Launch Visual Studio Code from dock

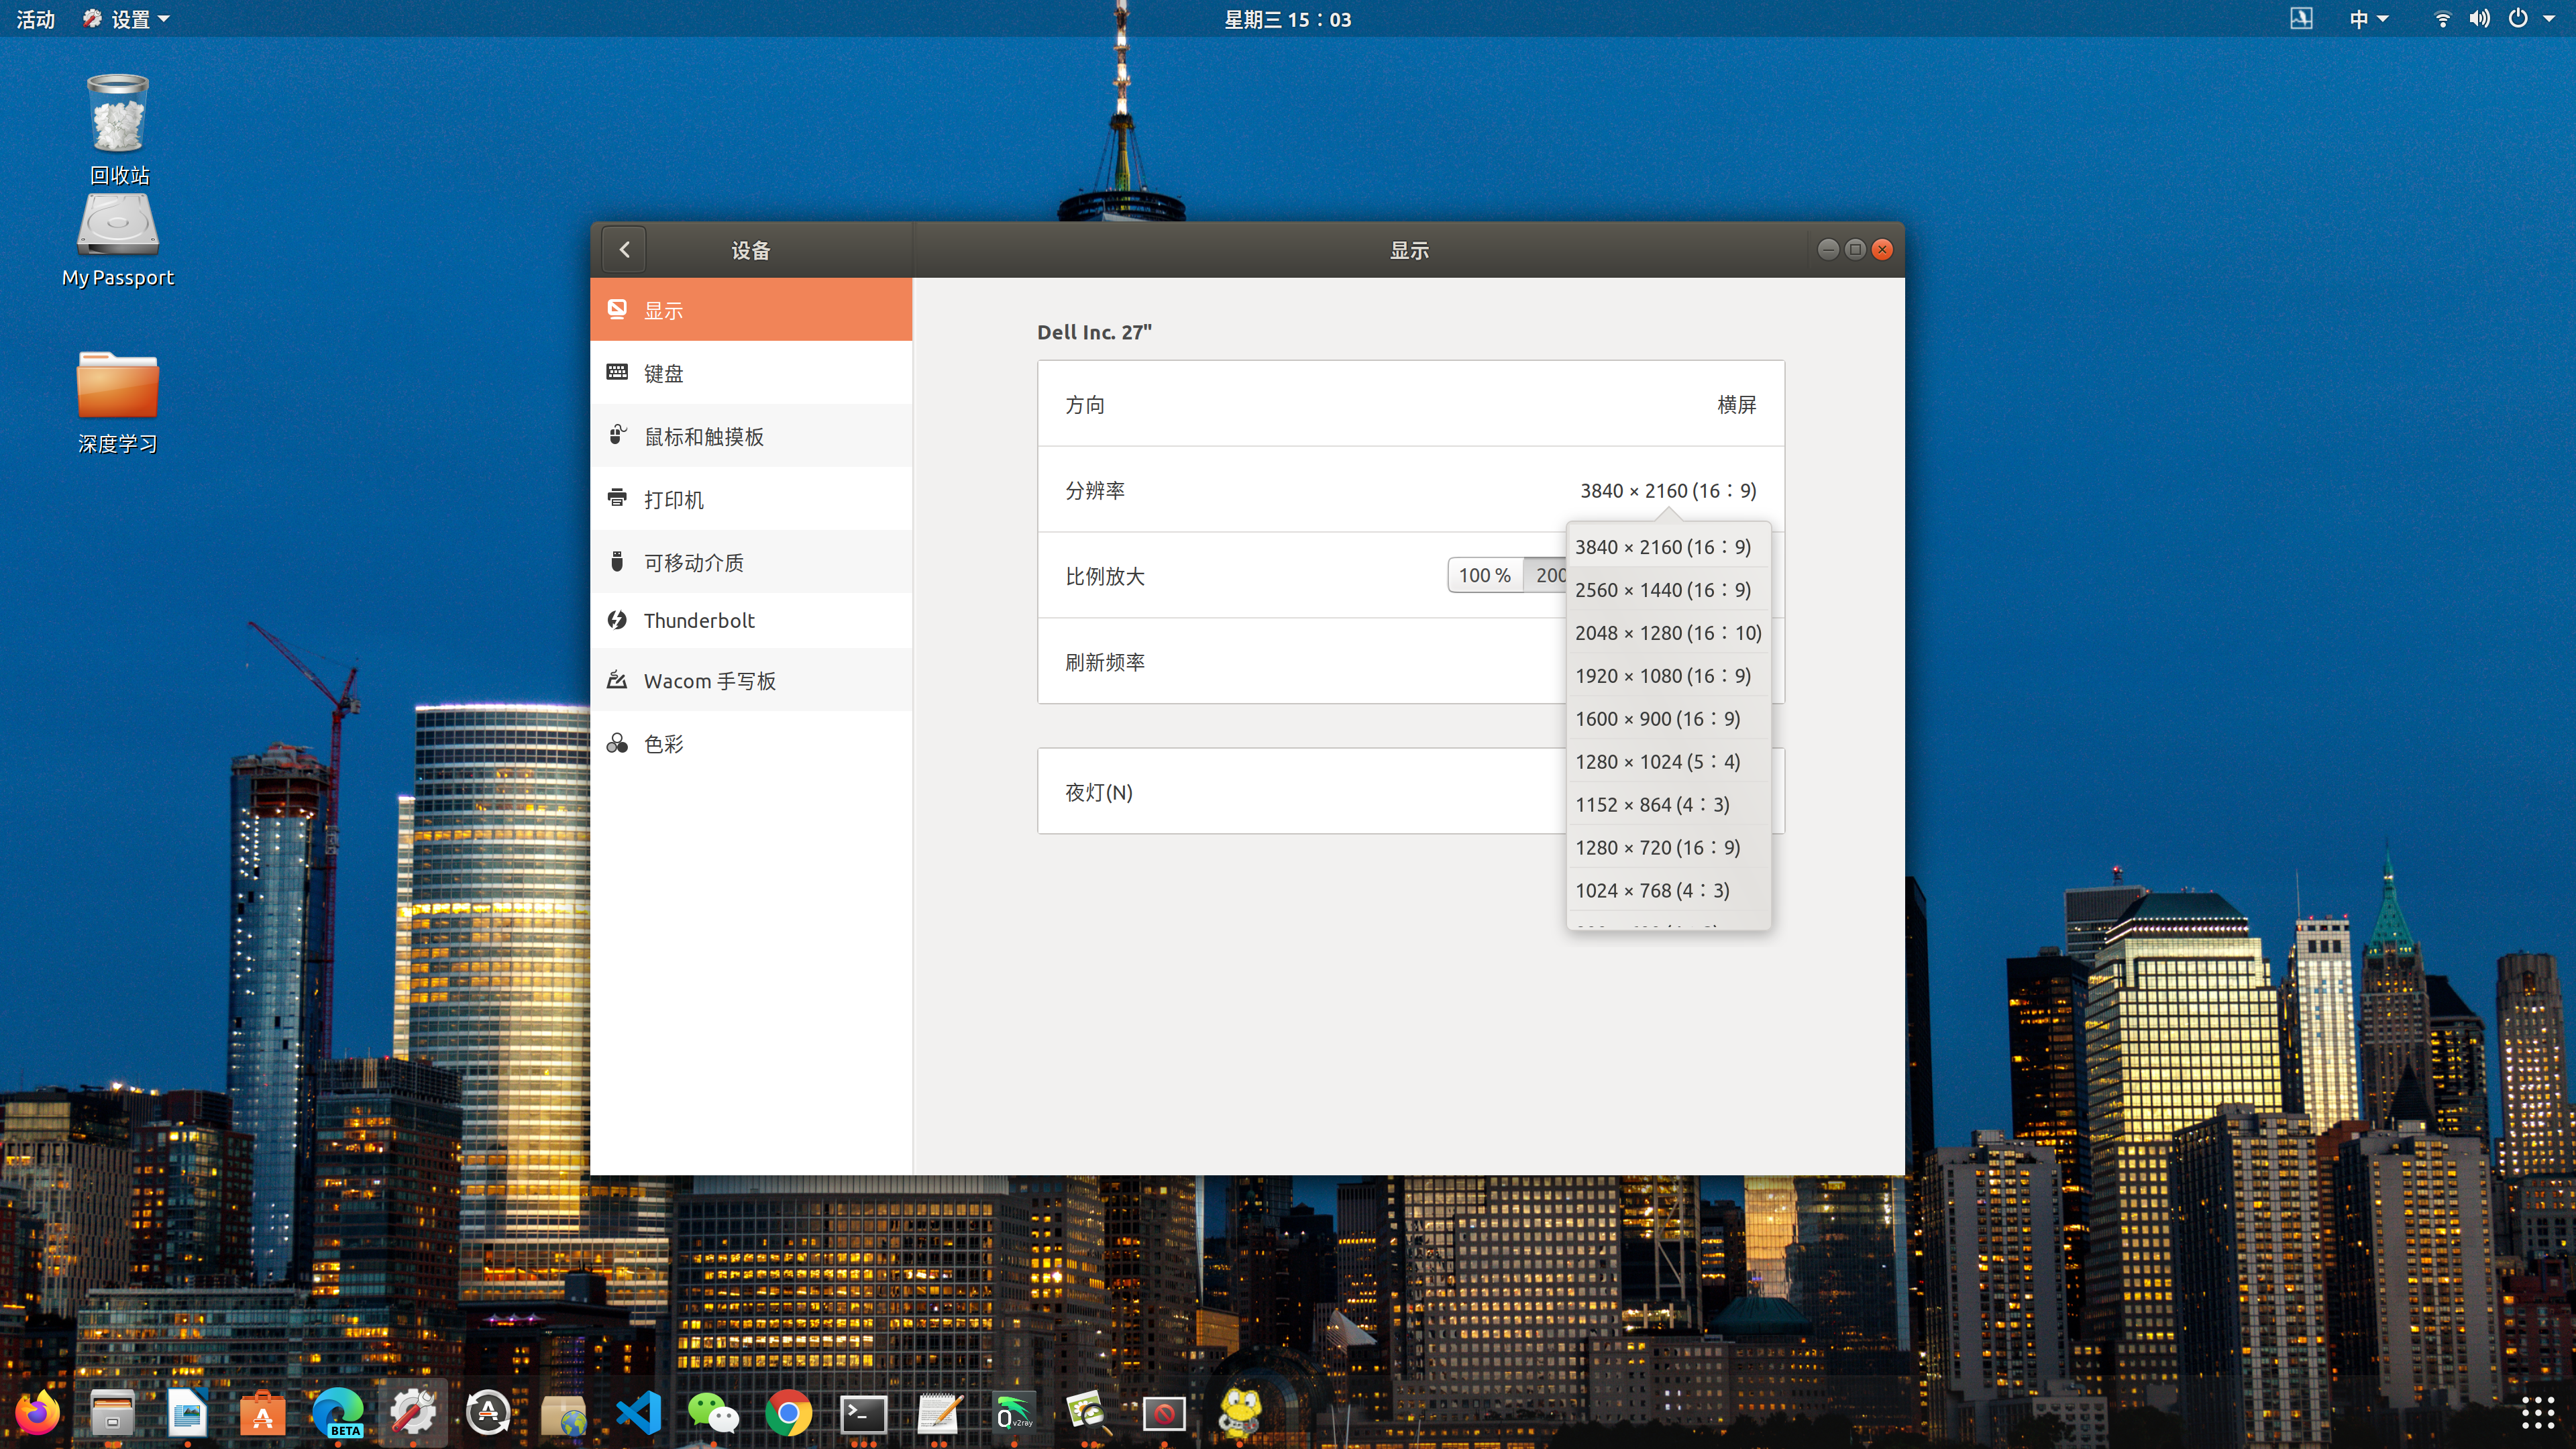tap(638, 1413)
